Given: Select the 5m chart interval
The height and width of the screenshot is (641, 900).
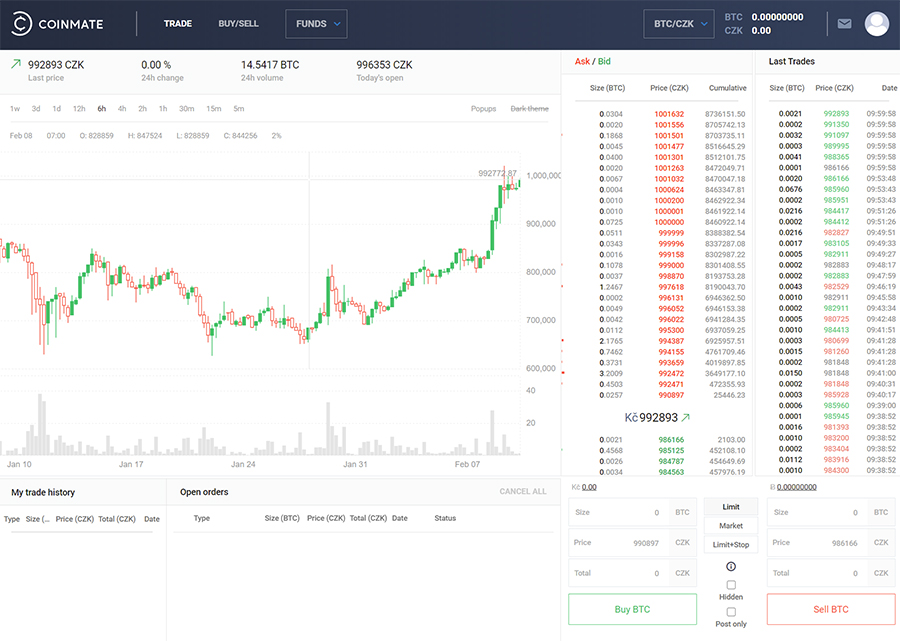Looking at the screenshot, I should click(x=239, y=108).
